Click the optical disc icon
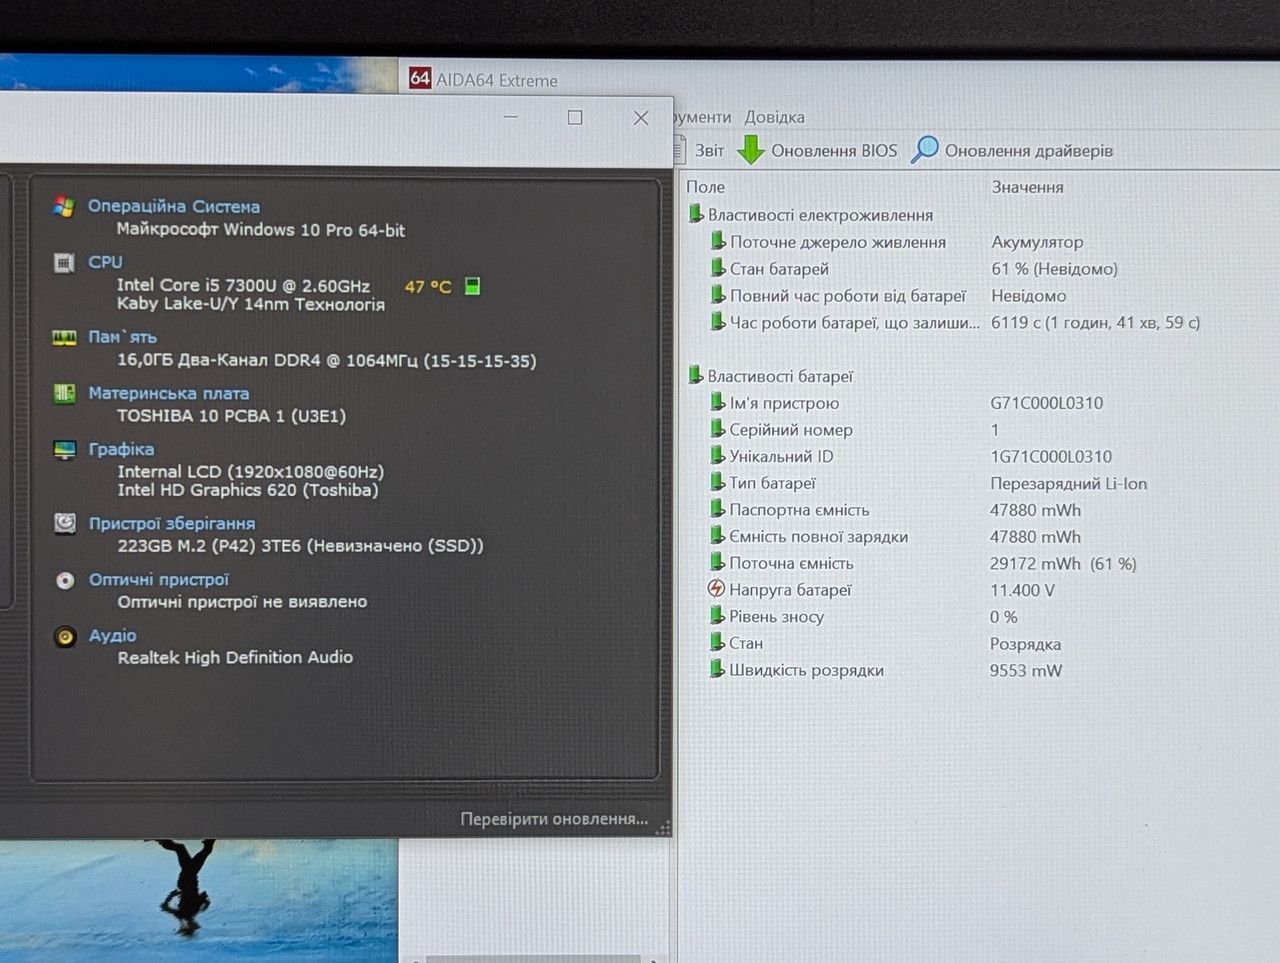The width and height of the screenshot is (1280, 963). pos(65,581)
